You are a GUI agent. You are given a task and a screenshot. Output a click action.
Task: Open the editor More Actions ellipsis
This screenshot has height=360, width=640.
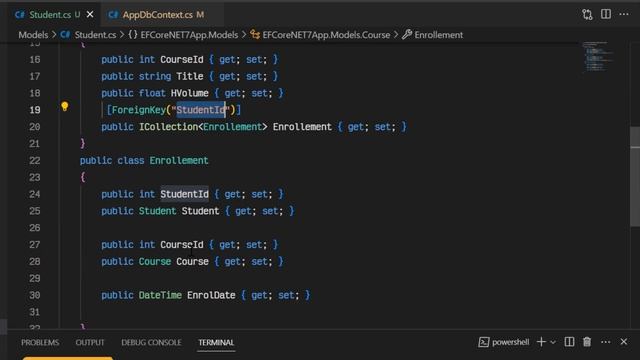tap(624, 14)
